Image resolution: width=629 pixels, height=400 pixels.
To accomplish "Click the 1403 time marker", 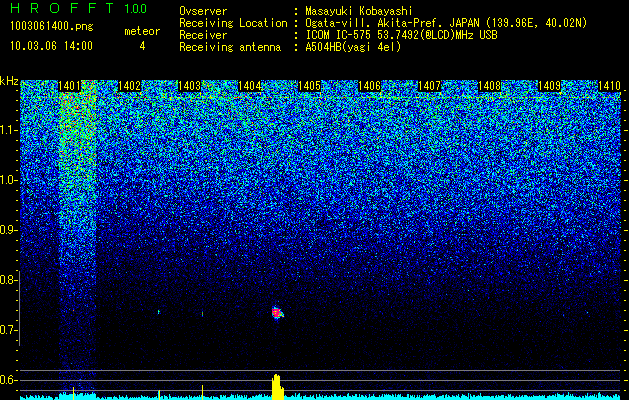I will [x=189, y=86].
